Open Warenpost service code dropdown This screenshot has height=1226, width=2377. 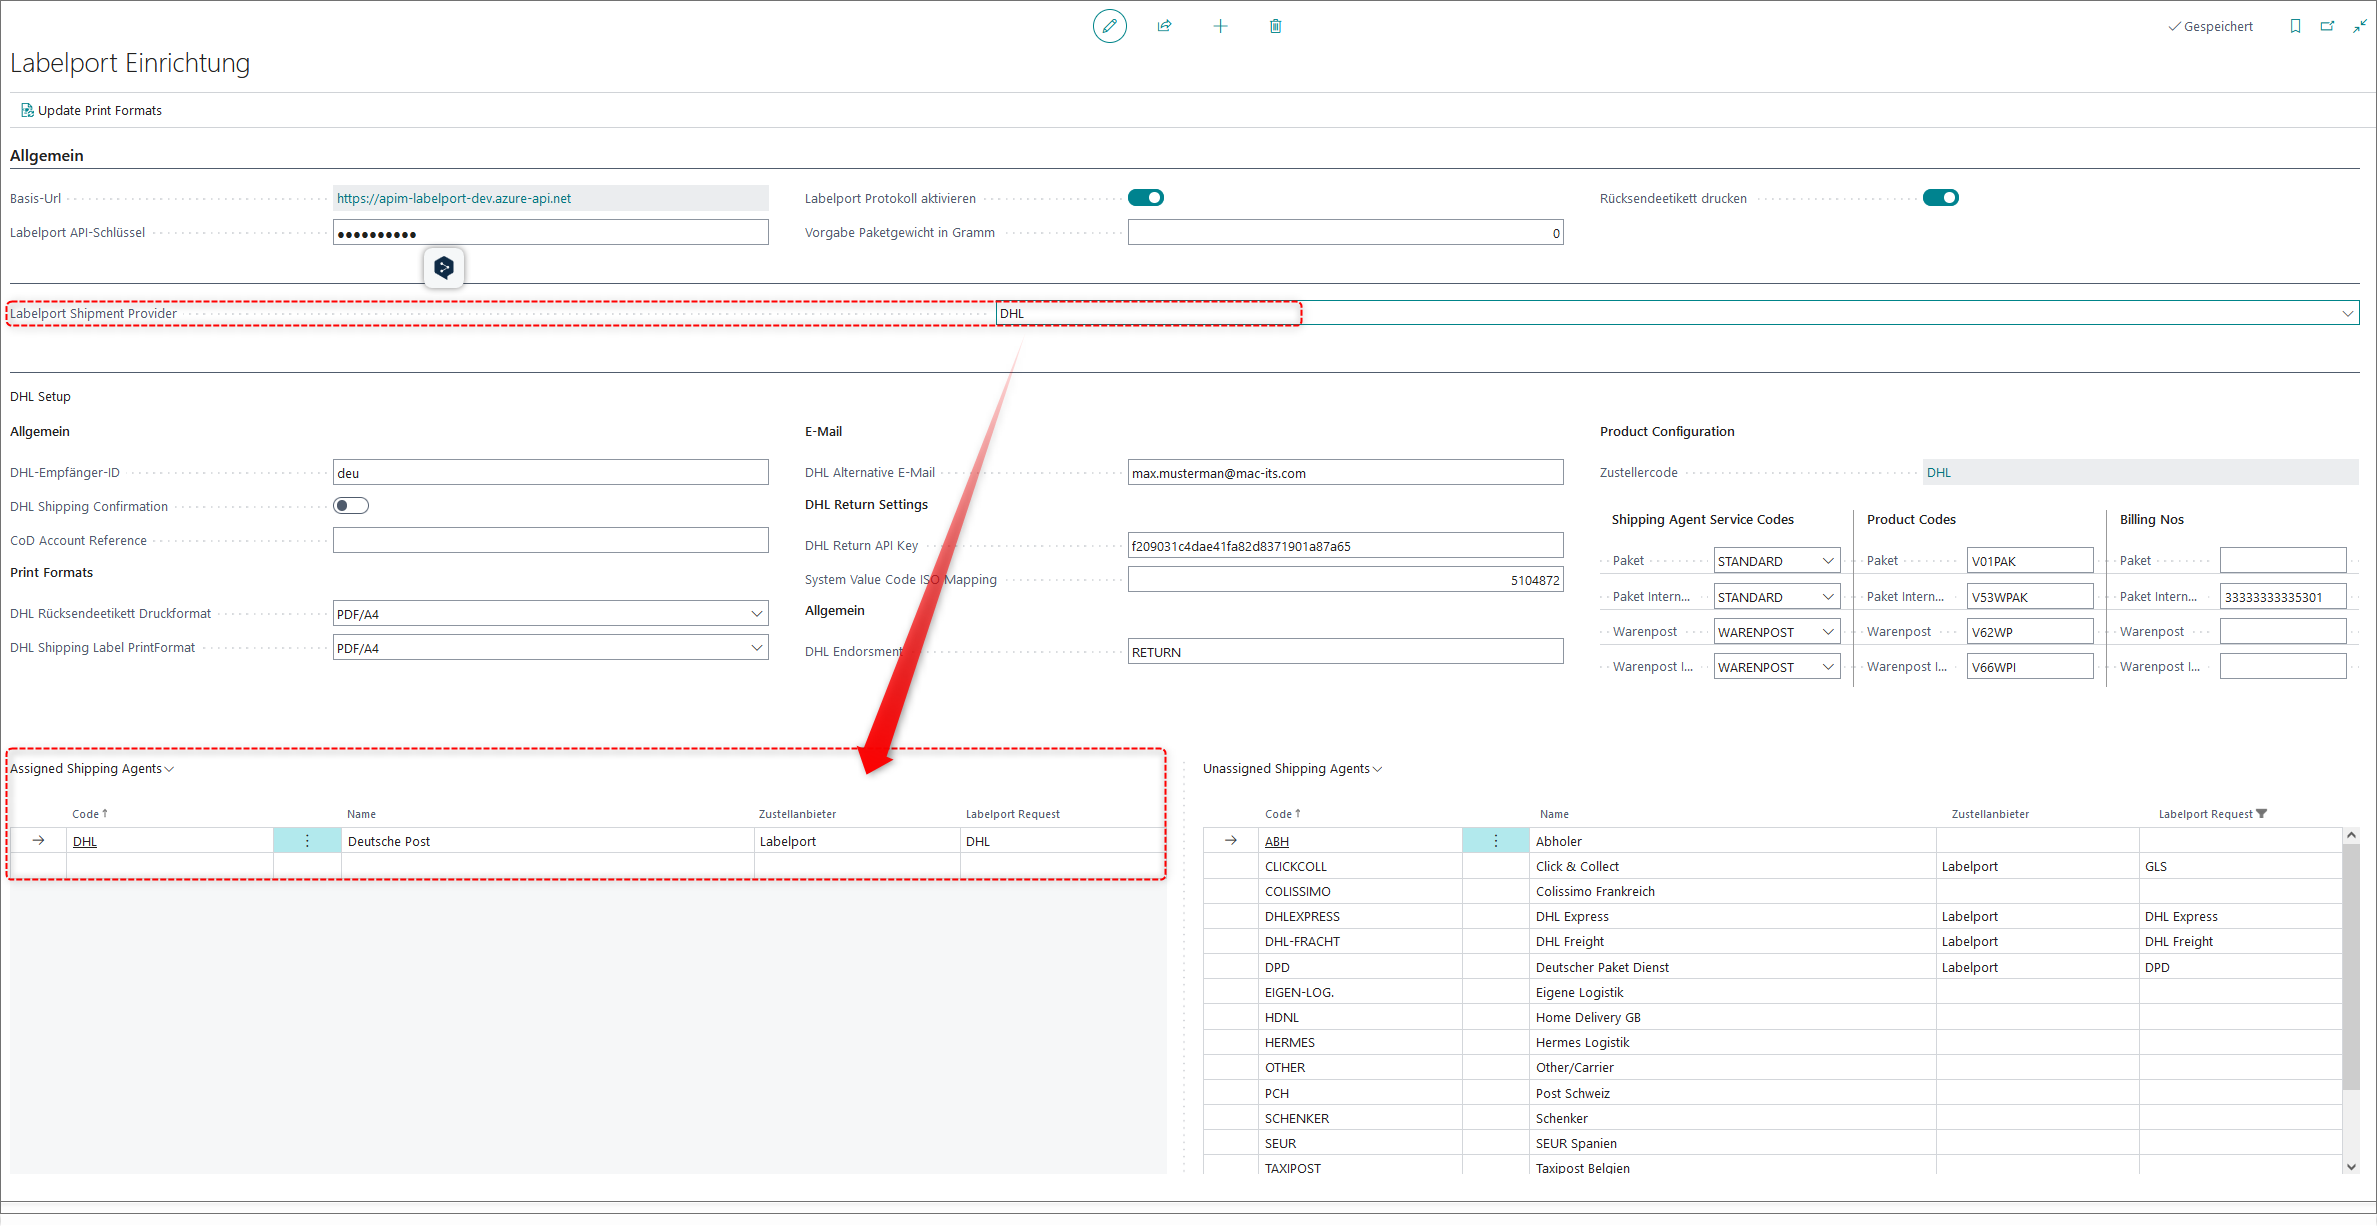point(1828,632)
